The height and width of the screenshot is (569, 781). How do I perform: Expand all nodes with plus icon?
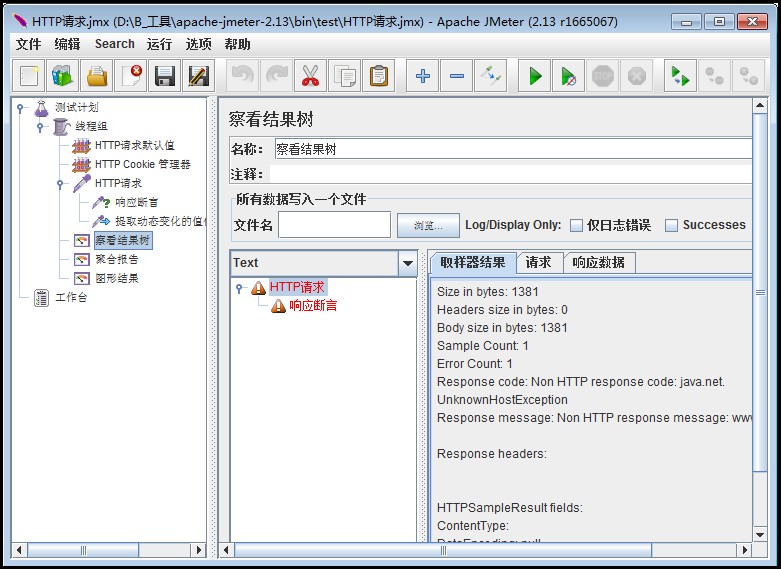pos(422,76)
